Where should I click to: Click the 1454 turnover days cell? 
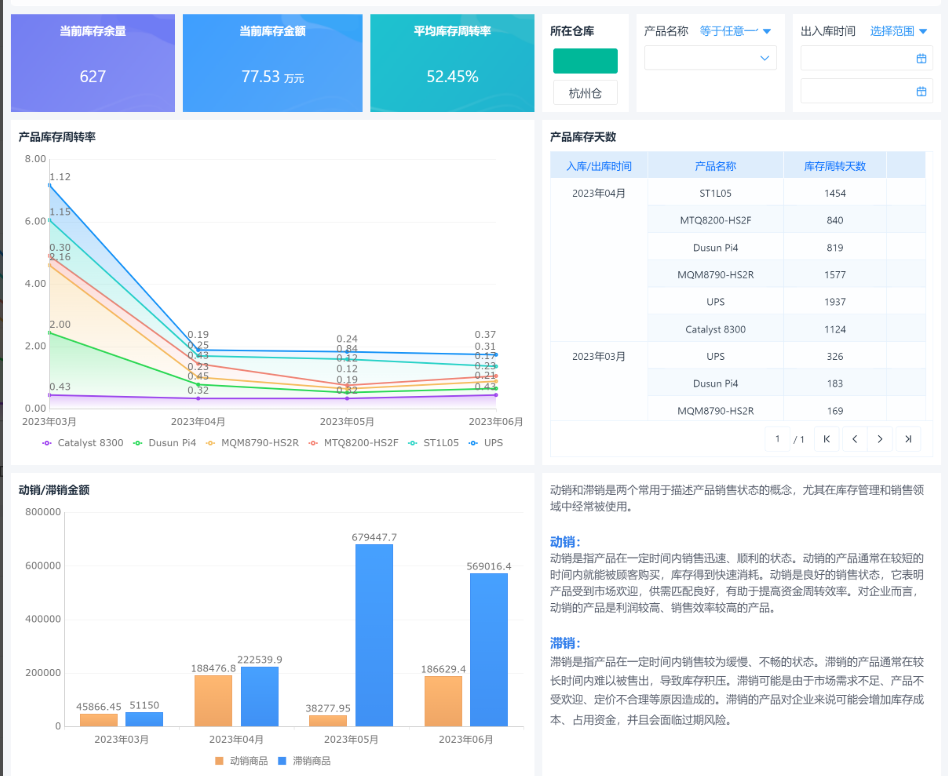[x=835, y=193]
